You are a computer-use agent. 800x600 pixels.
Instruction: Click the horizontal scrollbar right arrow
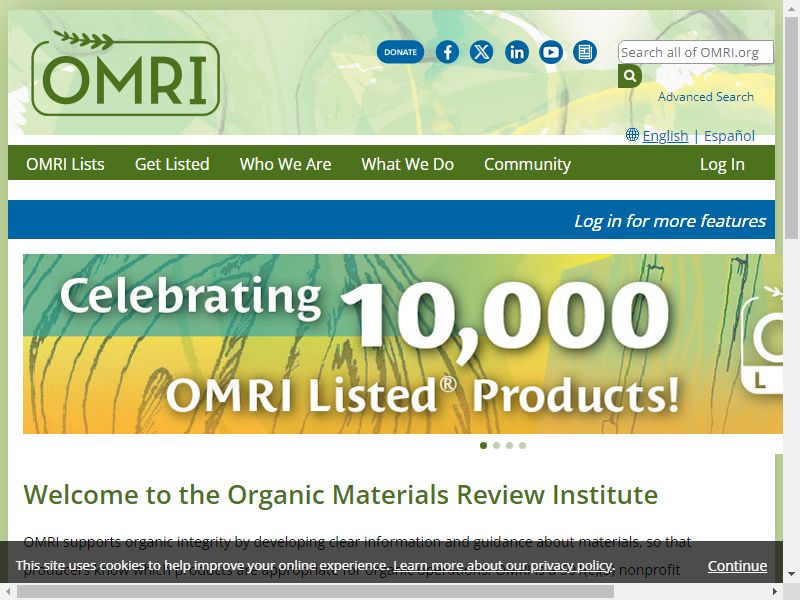pos(775,592)
